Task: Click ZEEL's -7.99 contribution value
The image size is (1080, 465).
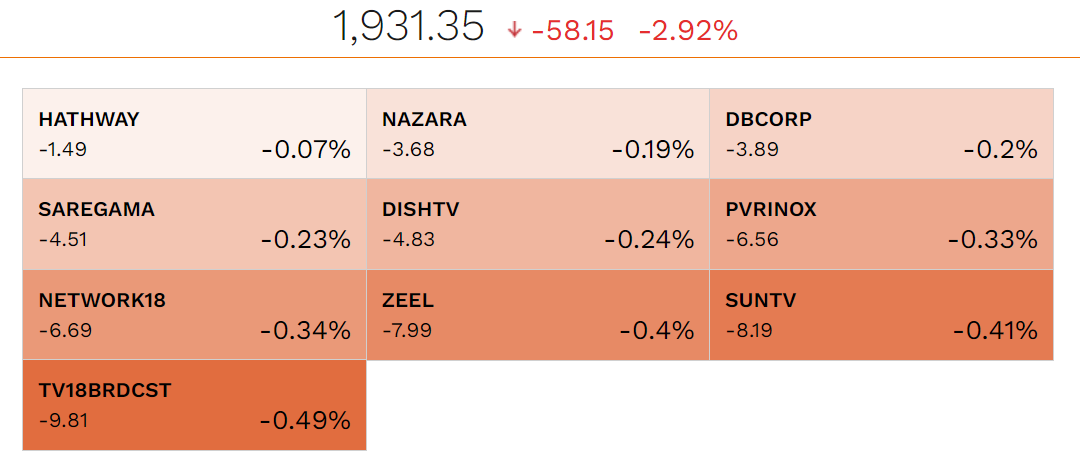Action: tap(407, 331)
